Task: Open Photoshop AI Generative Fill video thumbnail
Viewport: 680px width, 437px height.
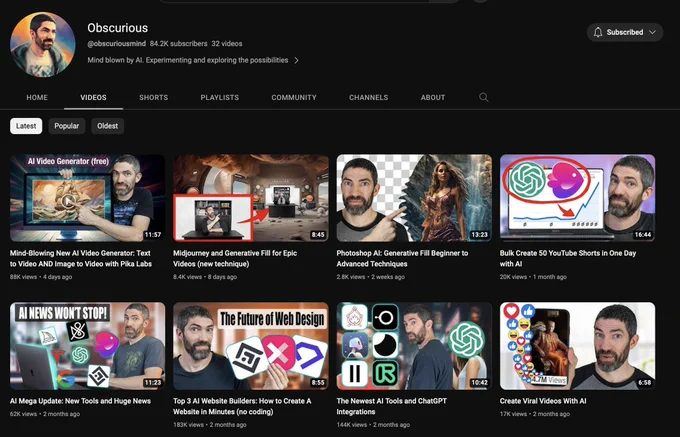Action: [414, 197]
